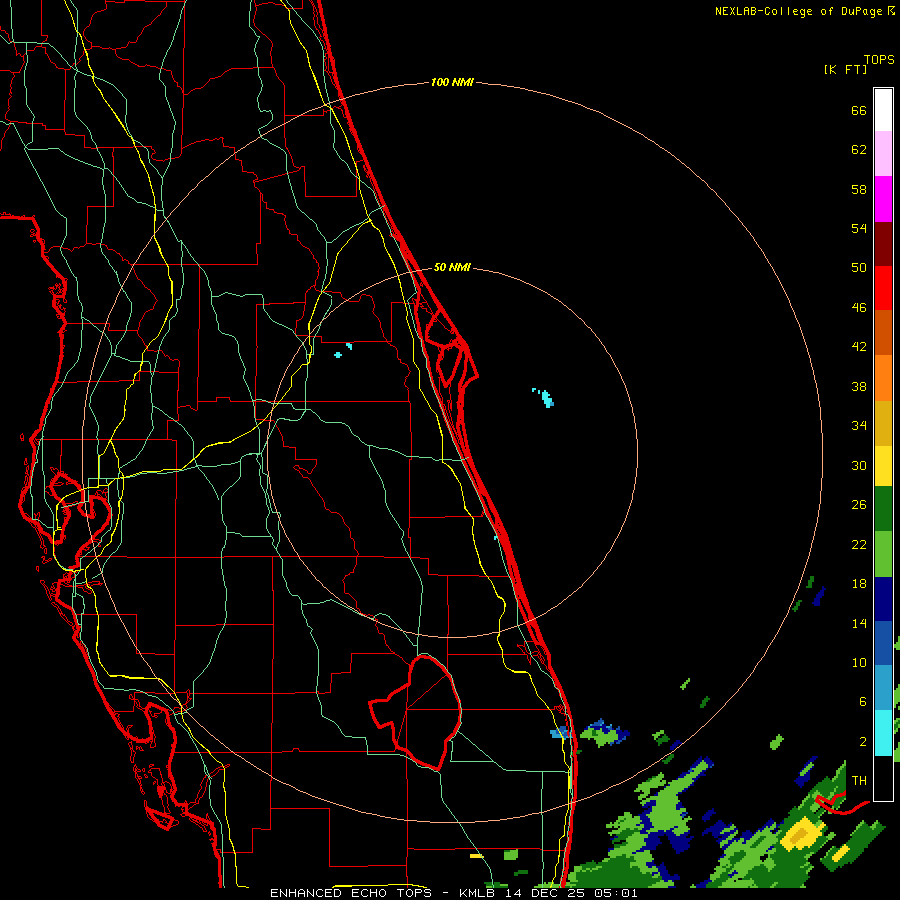
Task: Click the TOPS legend title
Action: pyautogui.click(x=879, y=60)
